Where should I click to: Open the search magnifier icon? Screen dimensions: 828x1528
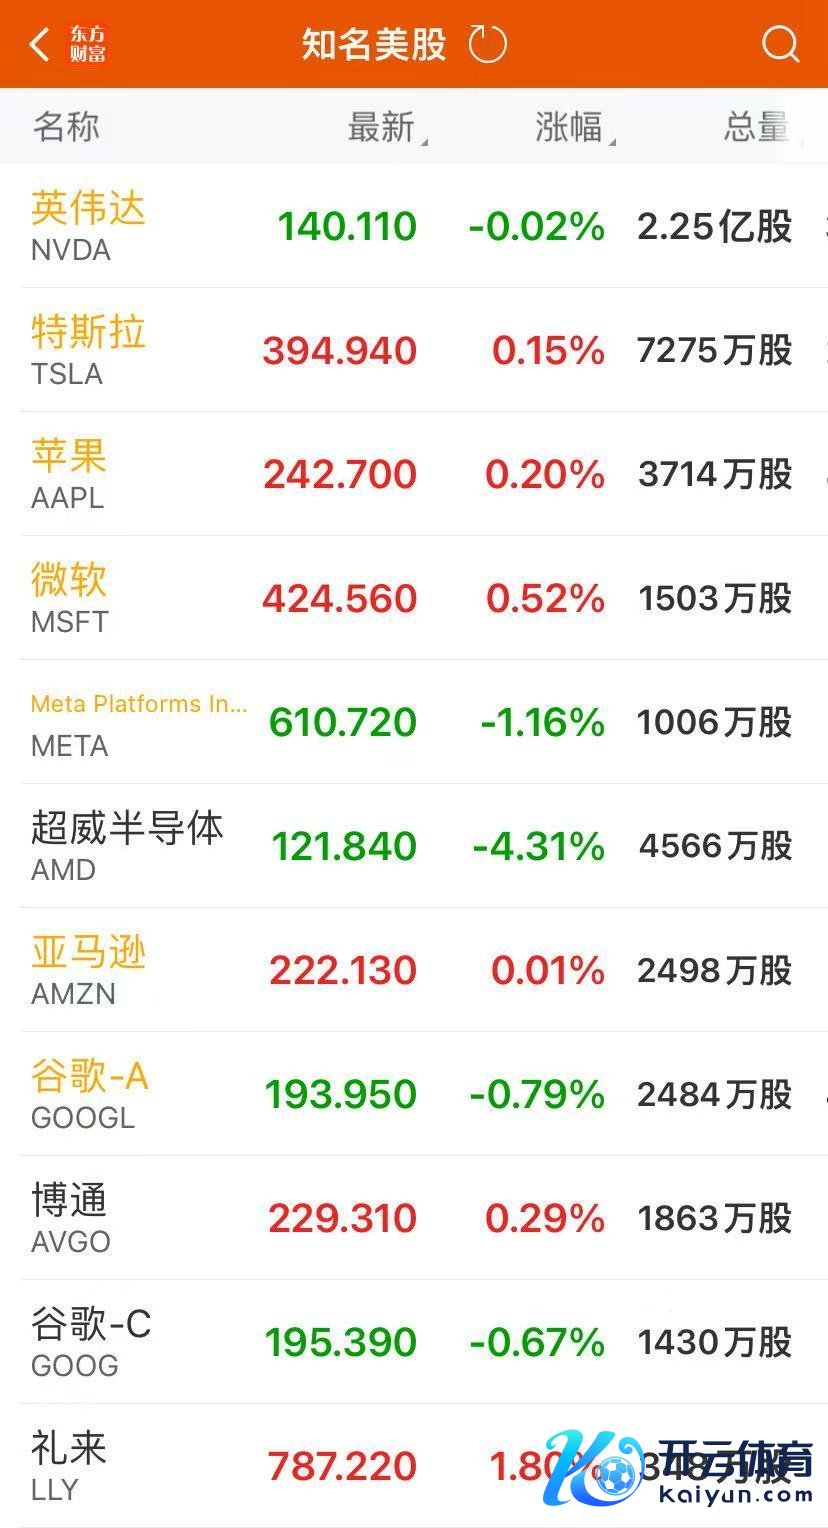(x=779, y=44)
